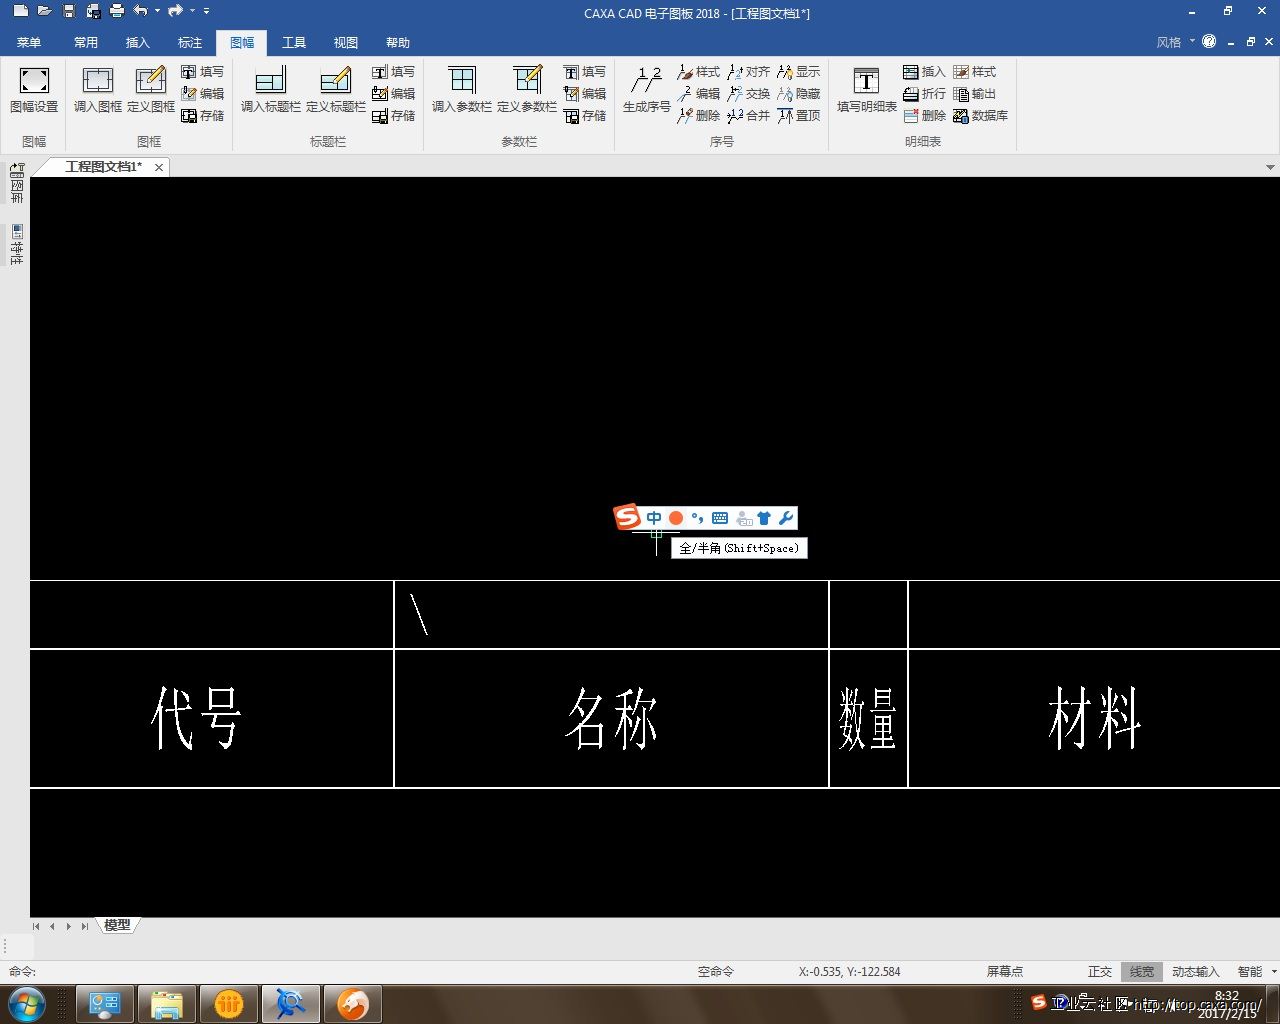Screen dimensions: 1280x1024
Task: Click the save icon in quick access toolbar
Action: pyautogui.click(x=69, y=11)
